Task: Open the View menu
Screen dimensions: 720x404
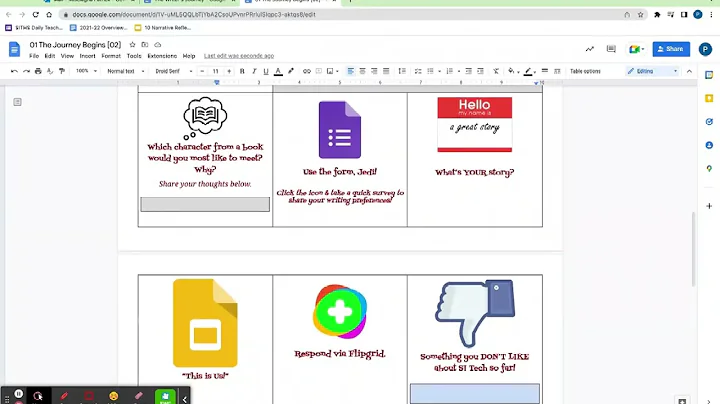Action: (67, 56)
